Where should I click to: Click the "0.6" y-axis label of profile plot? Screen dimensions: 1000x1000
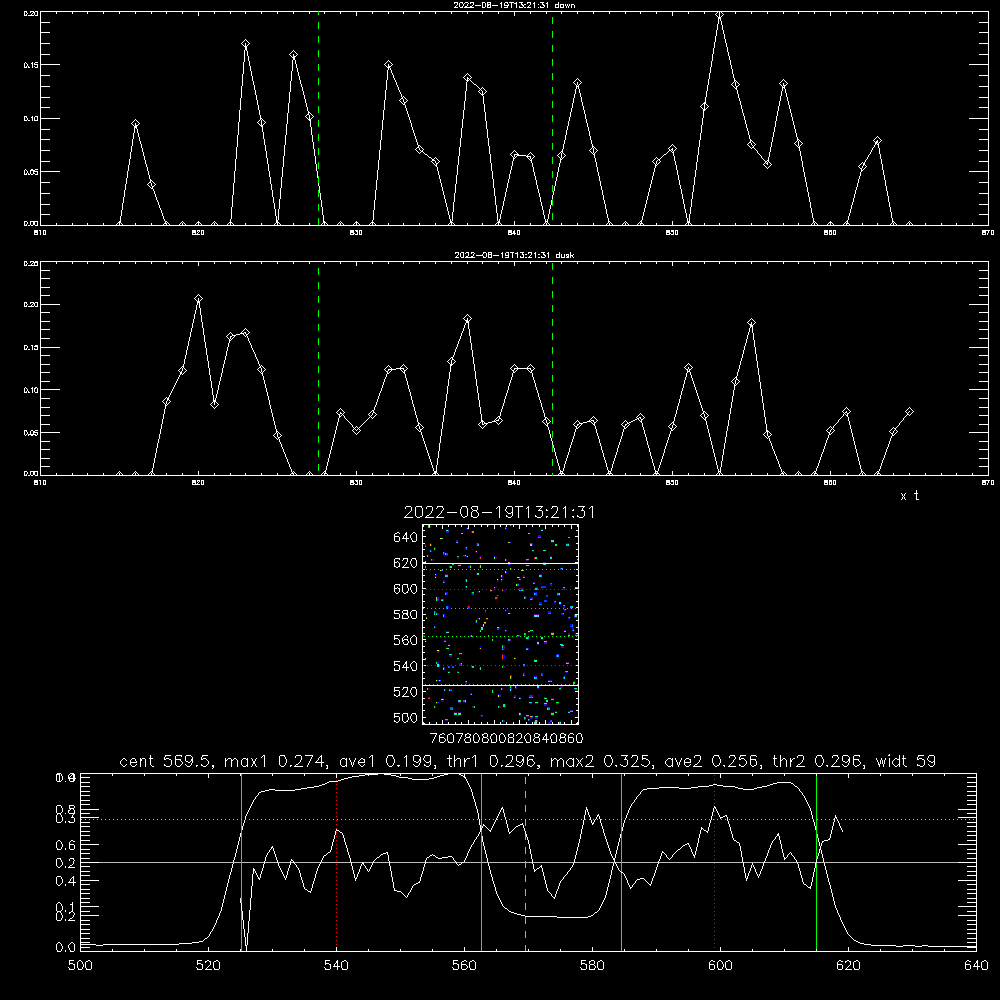[65, 846]
